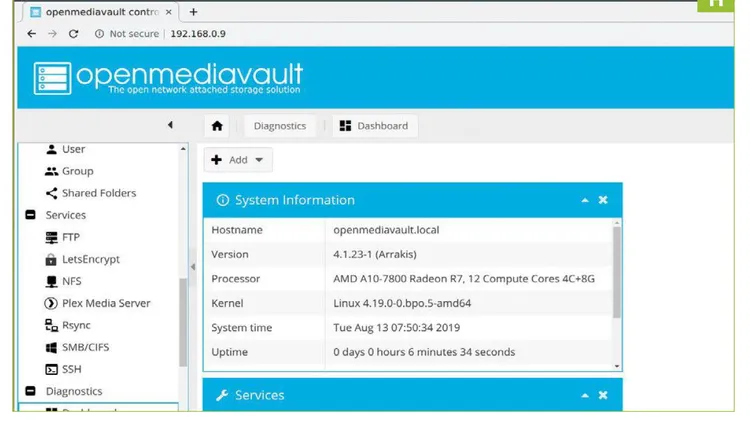Open SSH terminal icon
The image size is (750, 421).
(51, 369)
